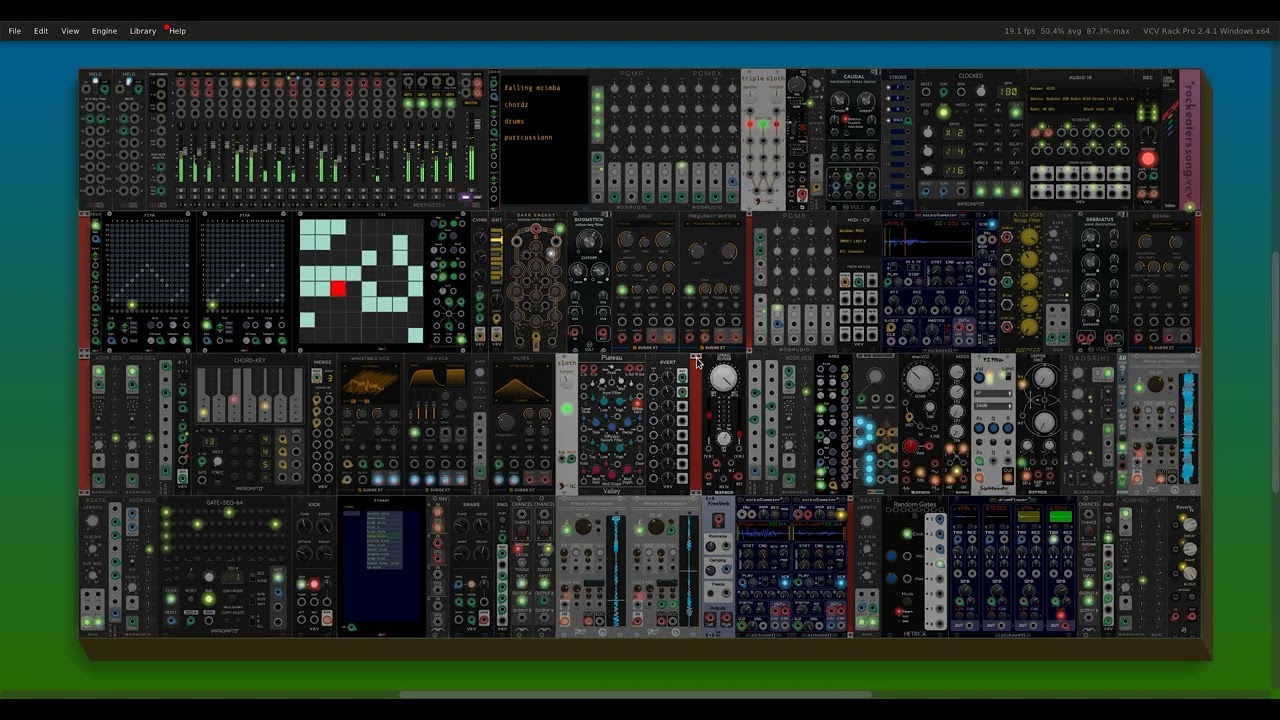This screenshot has height=720, width=1280.
Task: Click the big knob on the evenVCO module
Action: coord(919,379)
